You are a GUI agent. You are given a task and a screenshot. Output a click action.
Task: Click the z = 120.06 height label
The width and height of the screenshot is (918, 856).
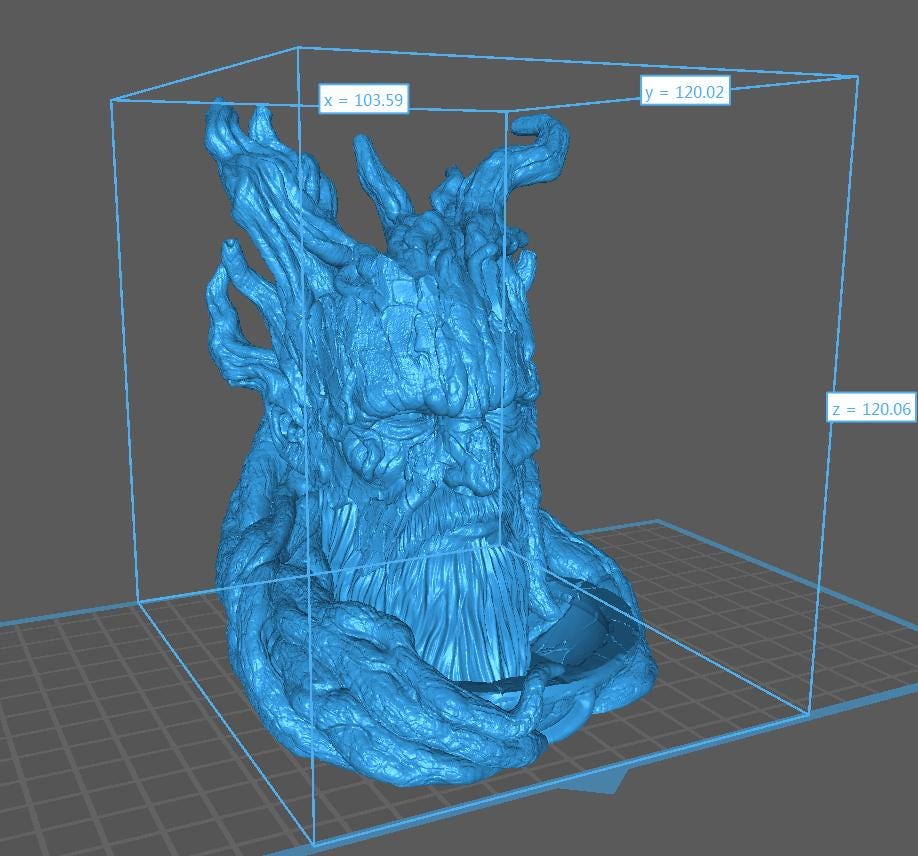870,408
